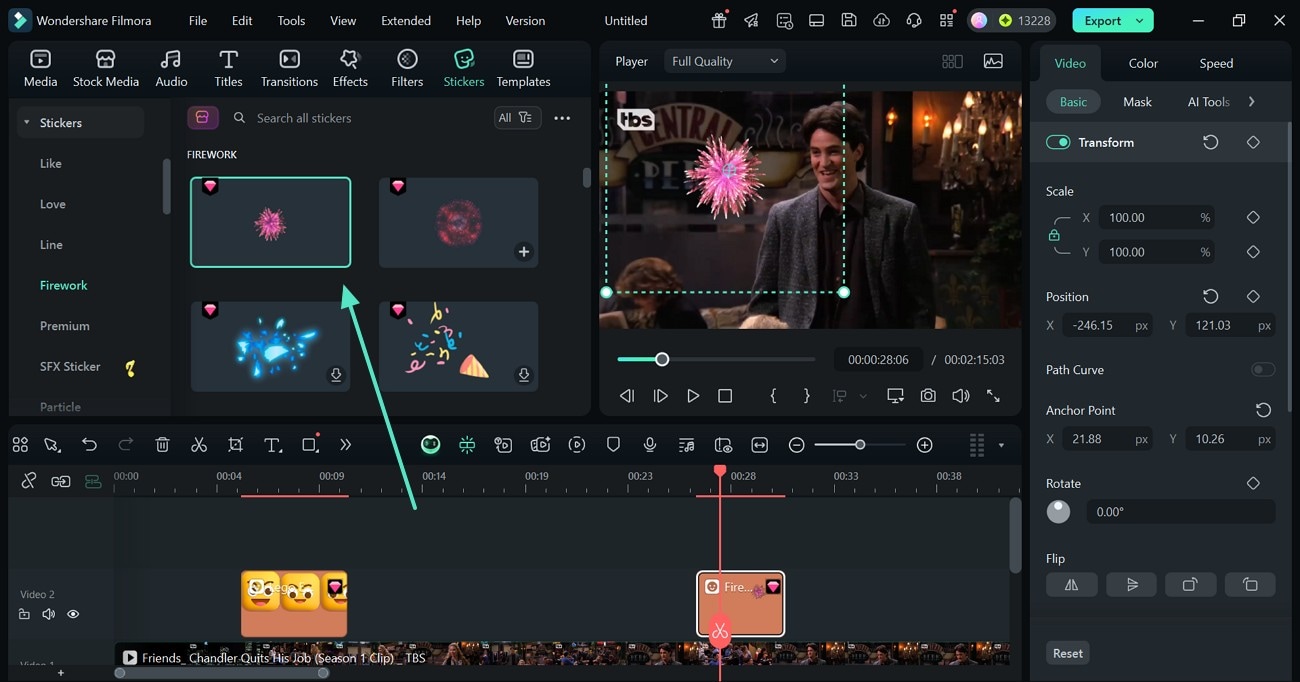Click the player progress slider handle
Viewport: 1300px width, 682px height.
[x=662, y=359]
